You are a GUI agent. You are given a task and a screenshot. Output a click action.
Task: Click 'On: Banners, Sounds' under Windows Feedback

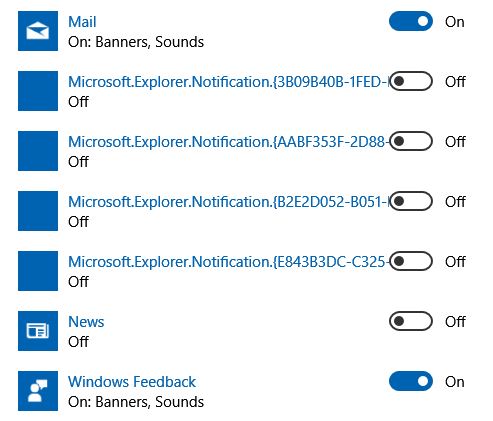[136, 402]
